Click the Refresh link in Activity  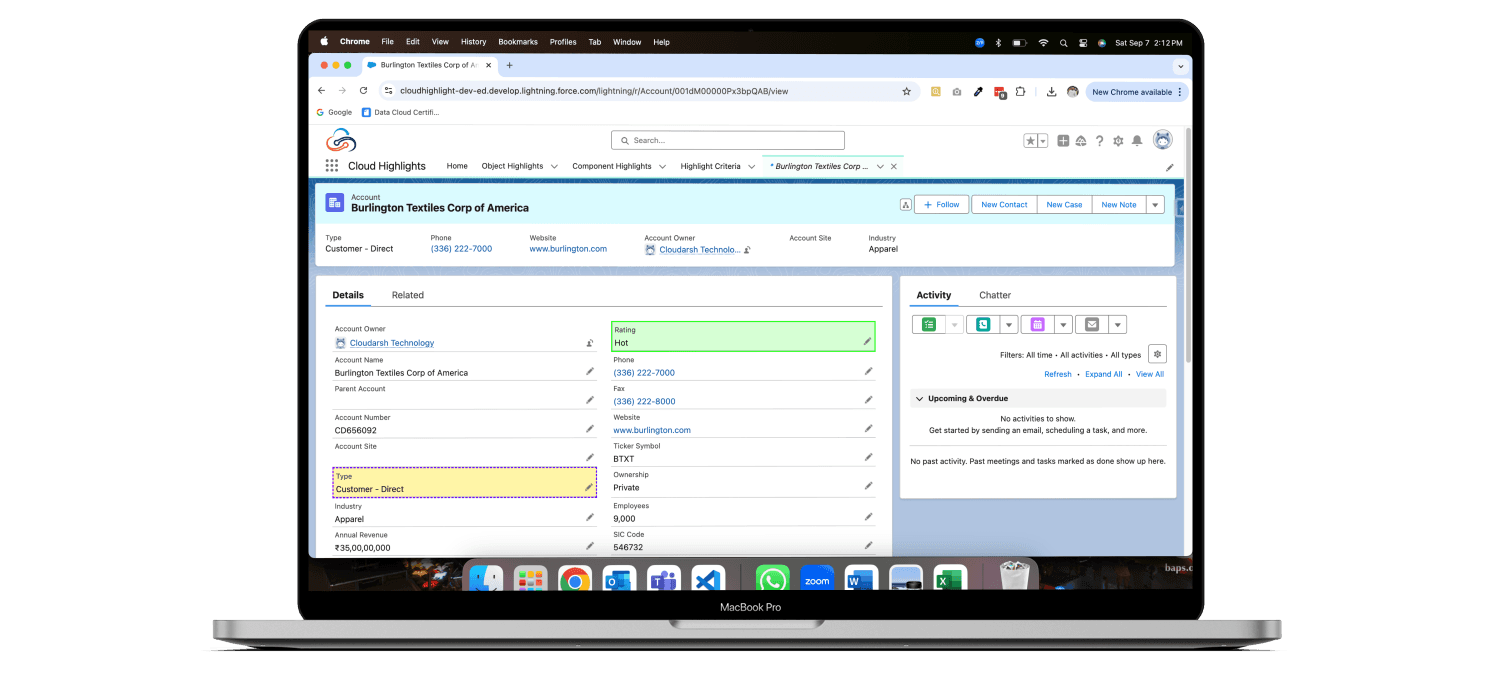[1058, 374]
